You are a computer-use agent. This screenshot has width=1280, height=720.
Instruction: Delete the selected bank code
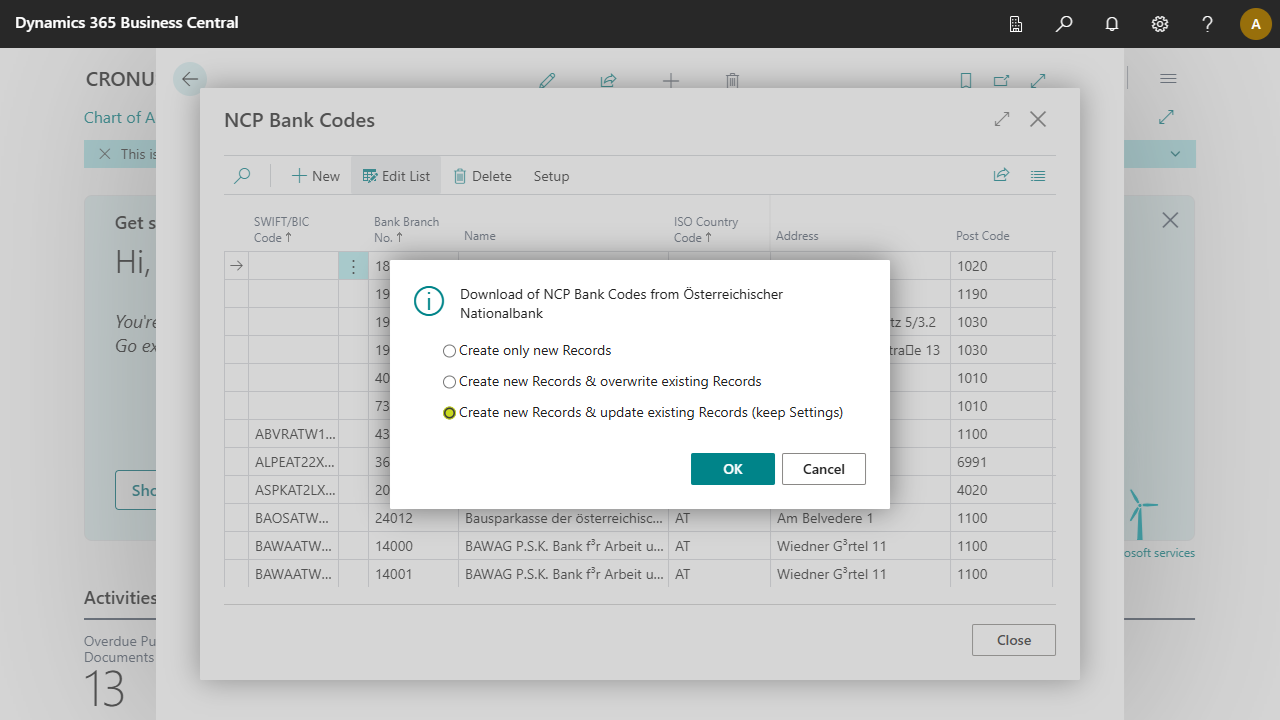click(x=482, y=176)
